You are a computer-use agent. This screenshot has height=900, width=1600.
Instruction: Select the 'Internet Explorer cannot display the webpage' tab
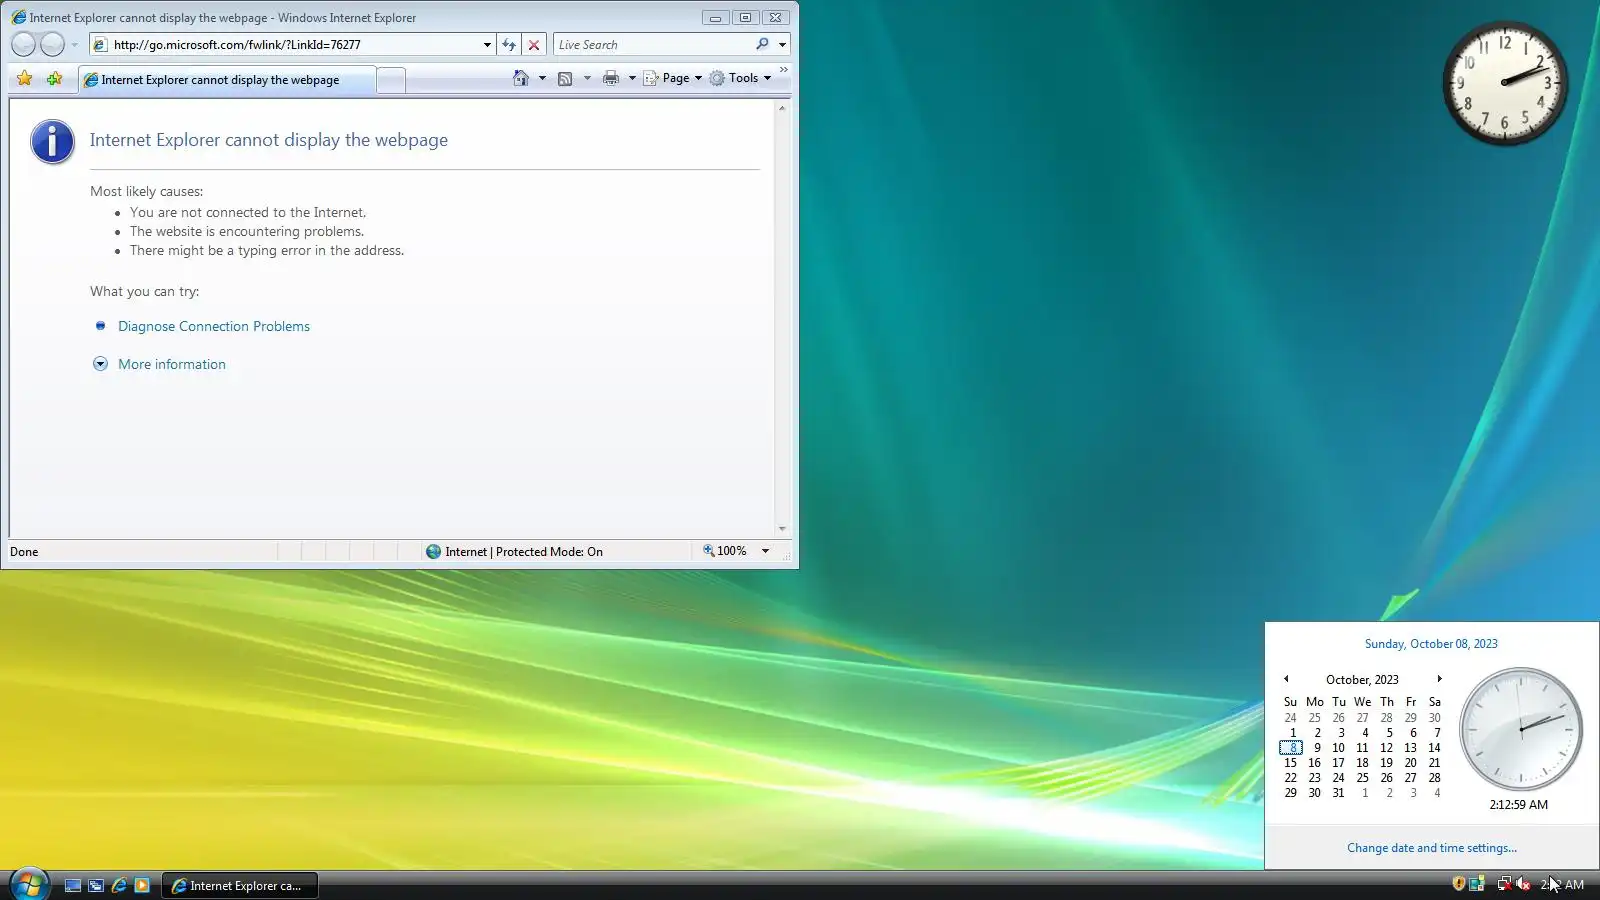pos(227,80)
